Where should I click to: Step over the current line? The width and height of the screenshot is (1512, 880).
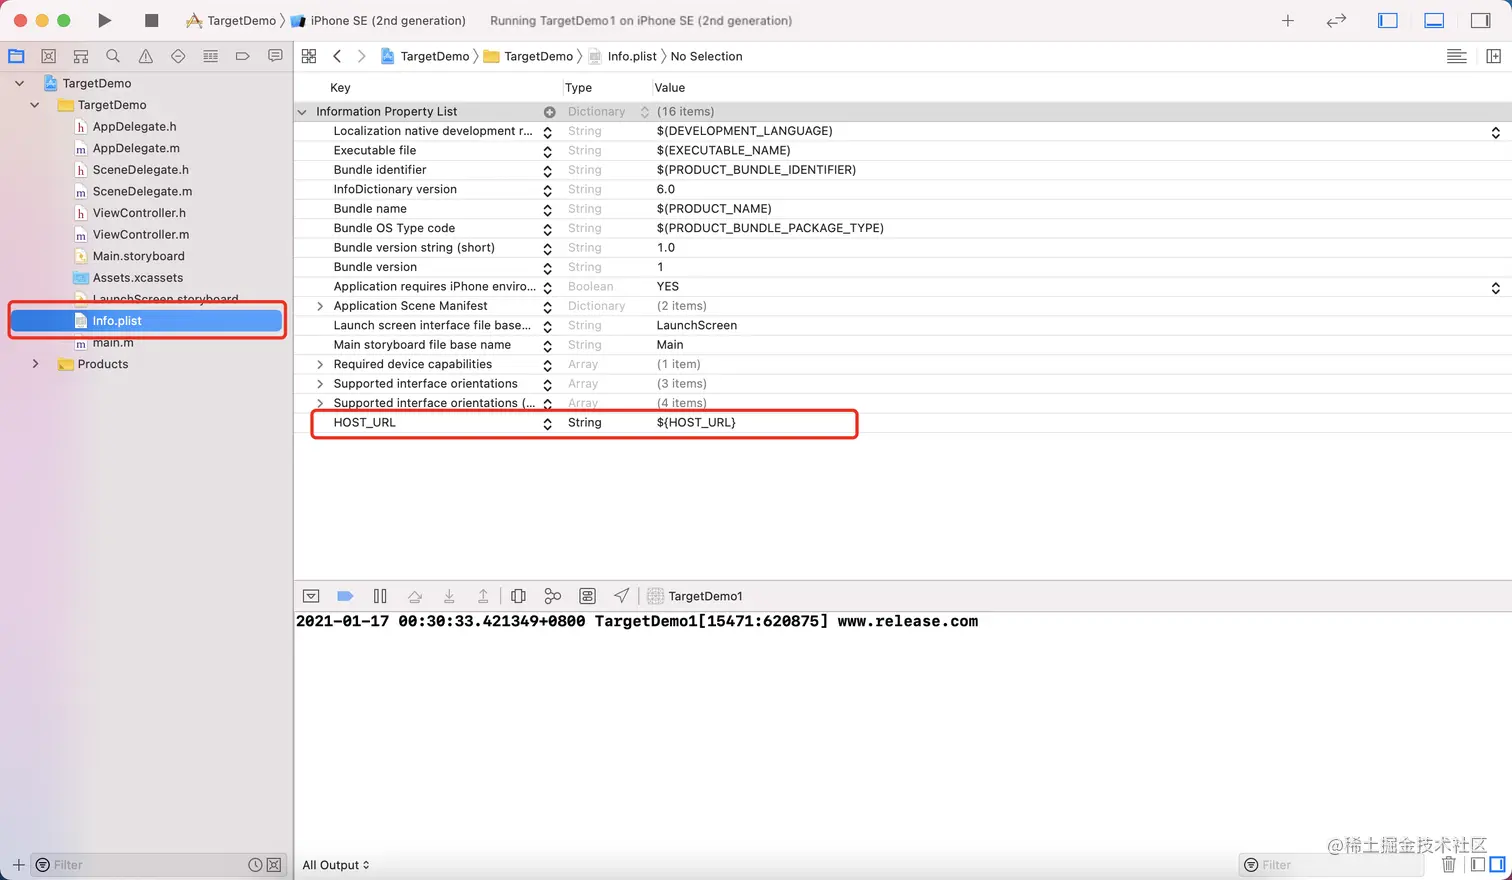[x=415, y=596]
